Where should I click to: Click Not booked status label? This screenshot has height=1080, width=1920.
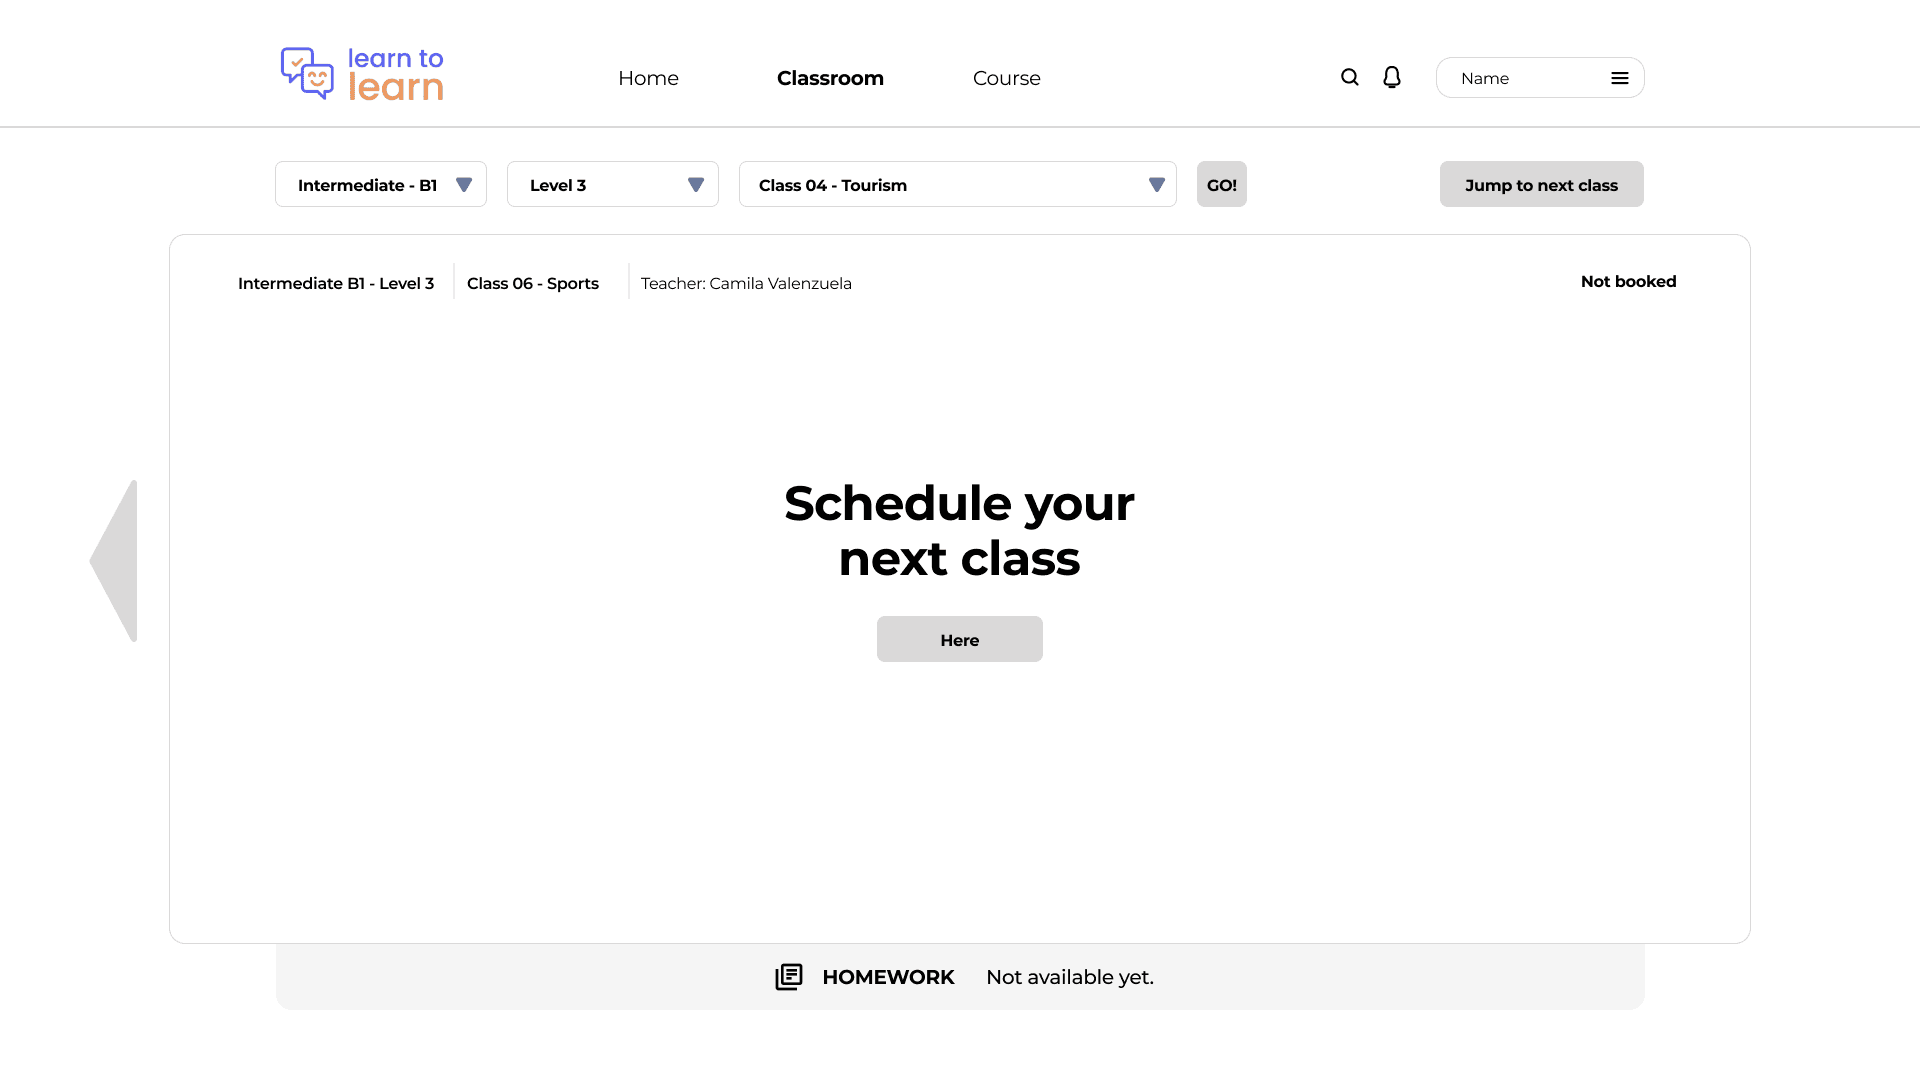point(1628,282)
